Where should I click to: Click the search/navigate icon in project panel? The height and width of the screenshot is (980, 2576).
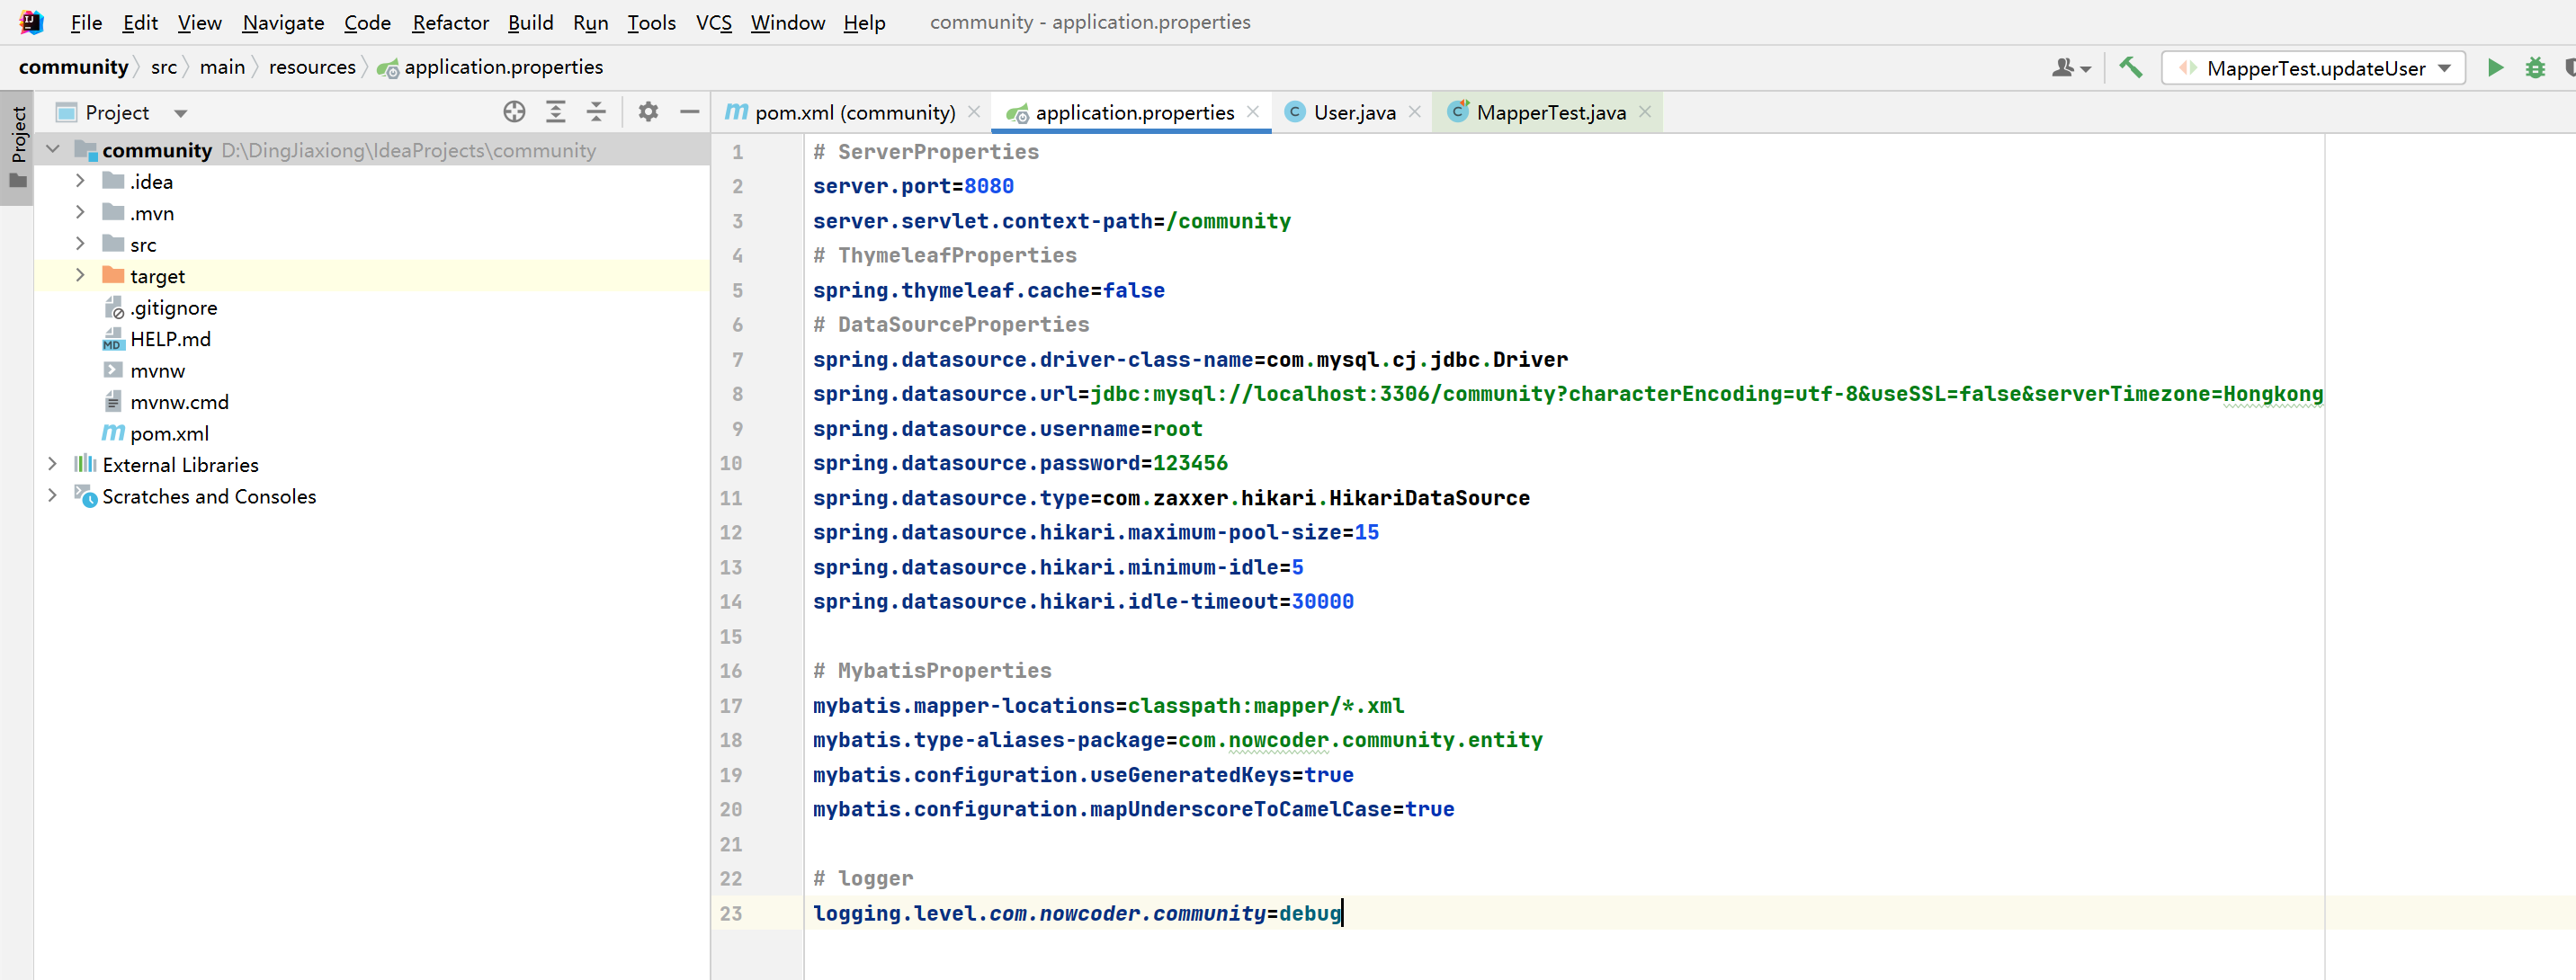pos(514,111)
